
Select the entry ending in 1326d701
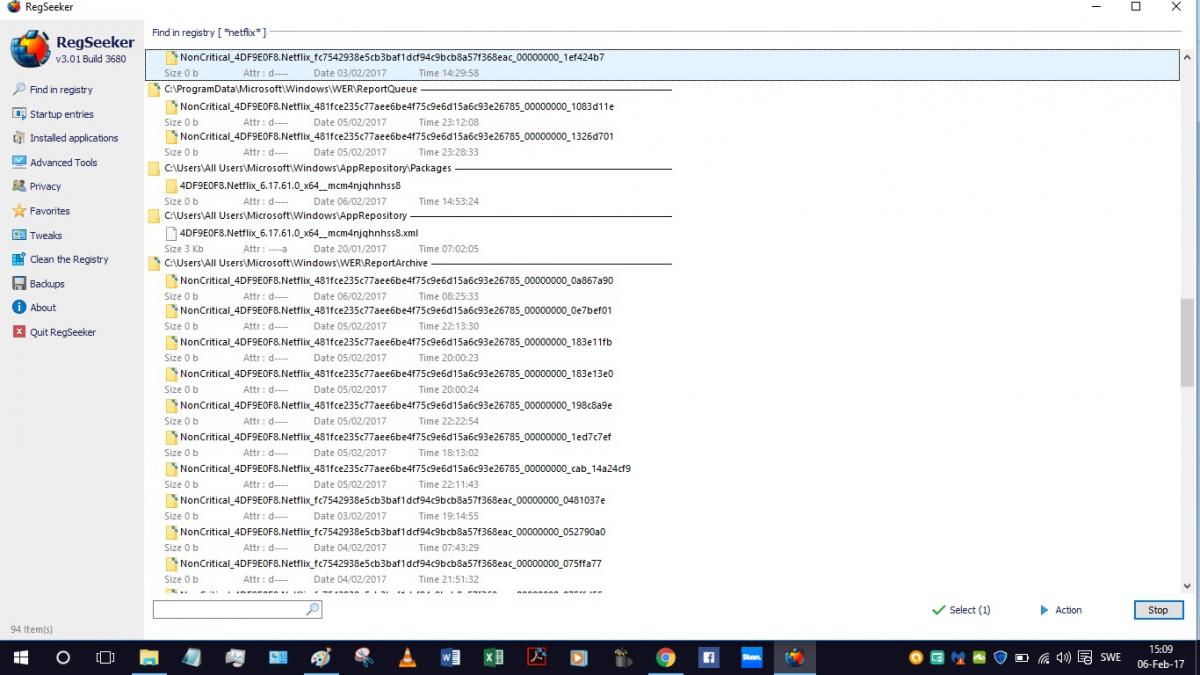click(x=397, y=137)
